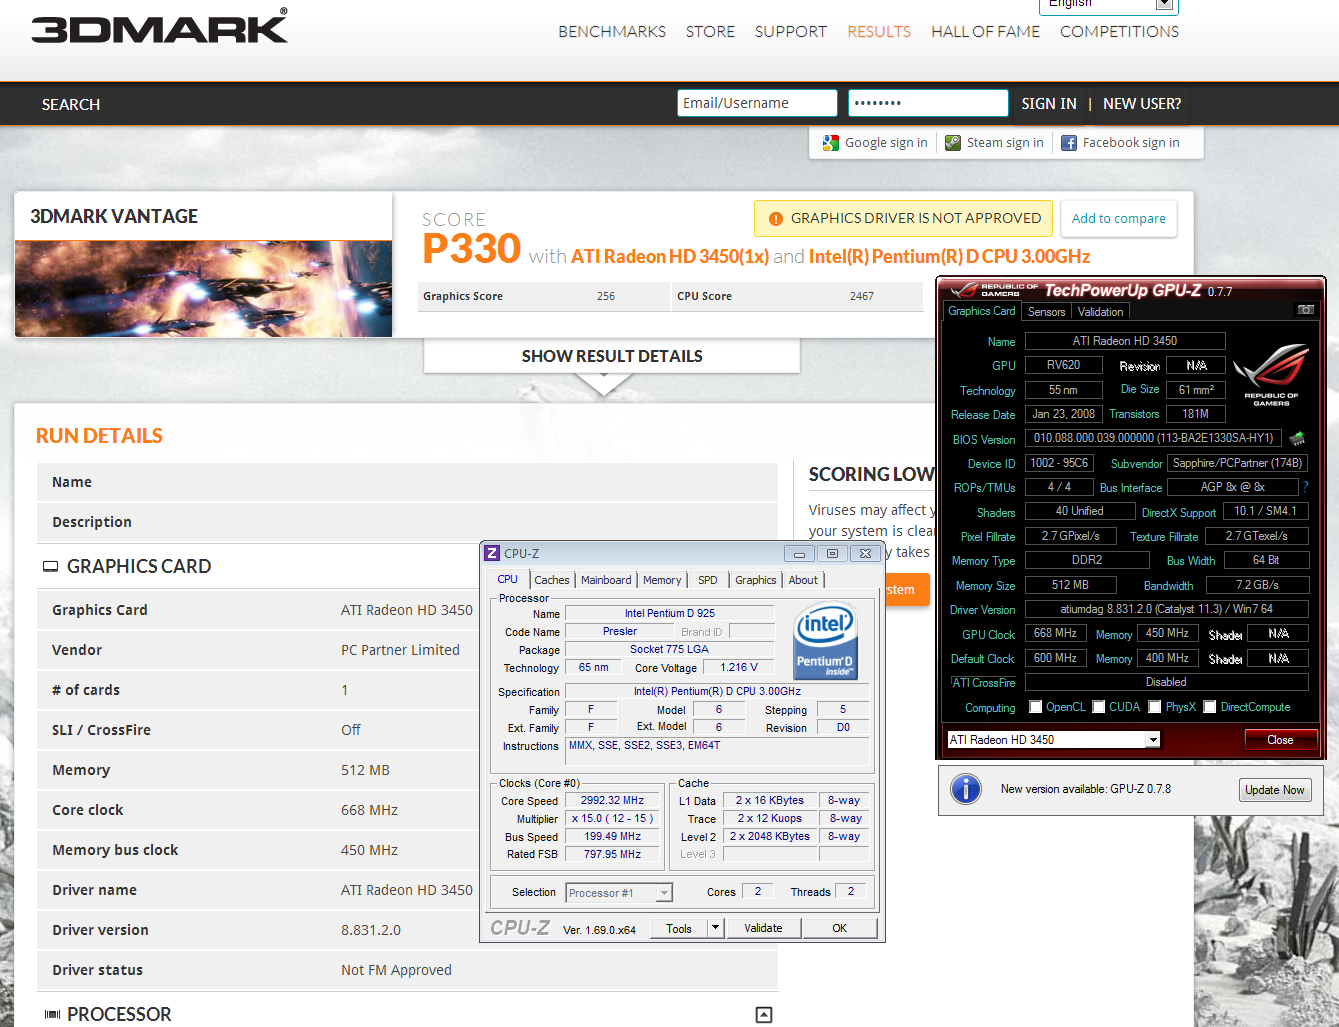Click the GPU-Z BIOS save chip icon
The width and height of the screenshot is (1339, 1027).
pyautogui.click(x=1298, y=438)
